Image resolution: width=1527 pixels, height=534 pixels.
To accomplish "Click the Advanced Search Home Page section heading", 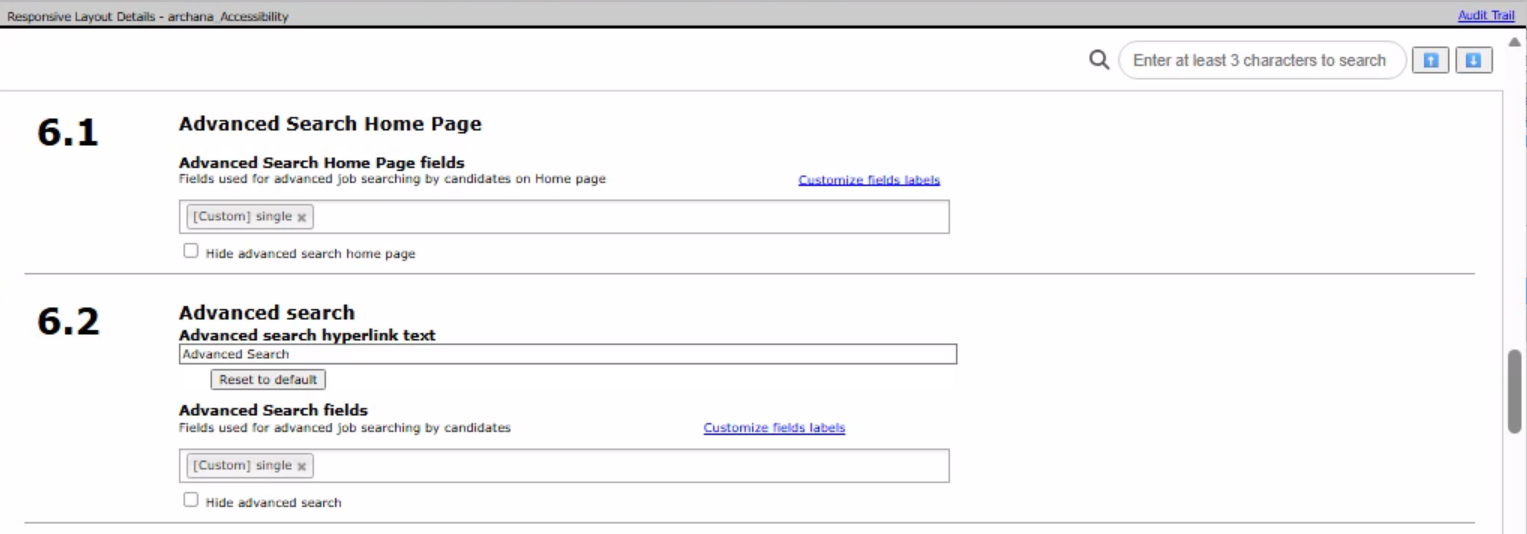I will point(329,124).
